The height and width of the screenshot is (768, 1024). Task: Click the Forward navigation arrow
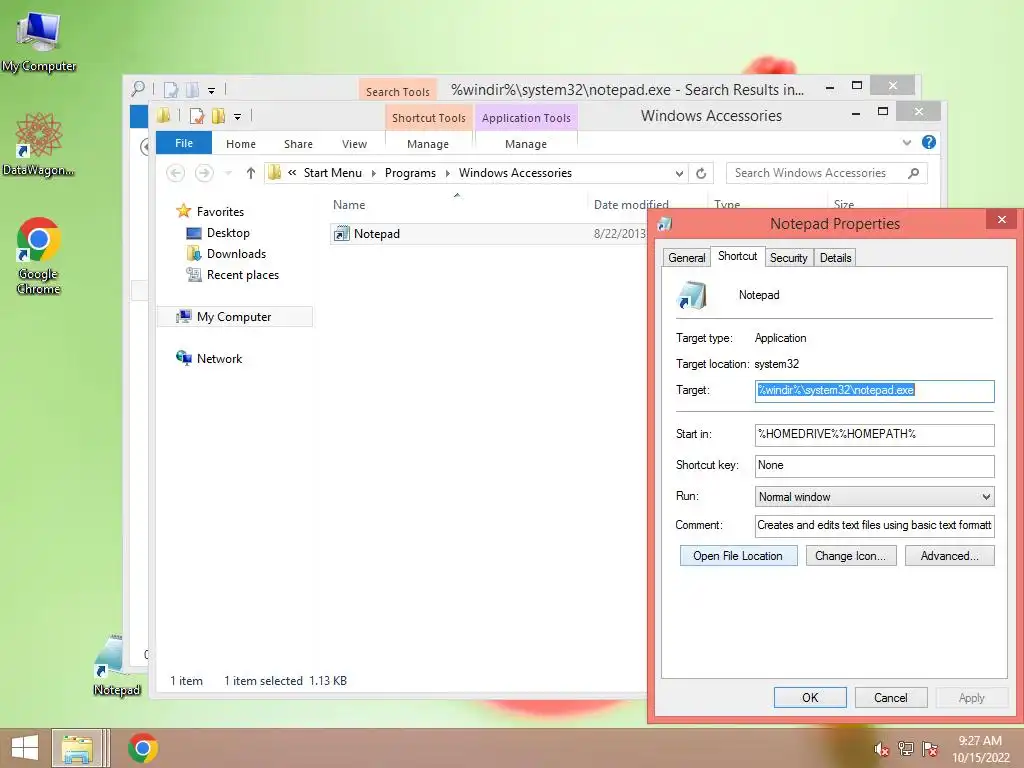pyautogui.click(x=204, y=173)
